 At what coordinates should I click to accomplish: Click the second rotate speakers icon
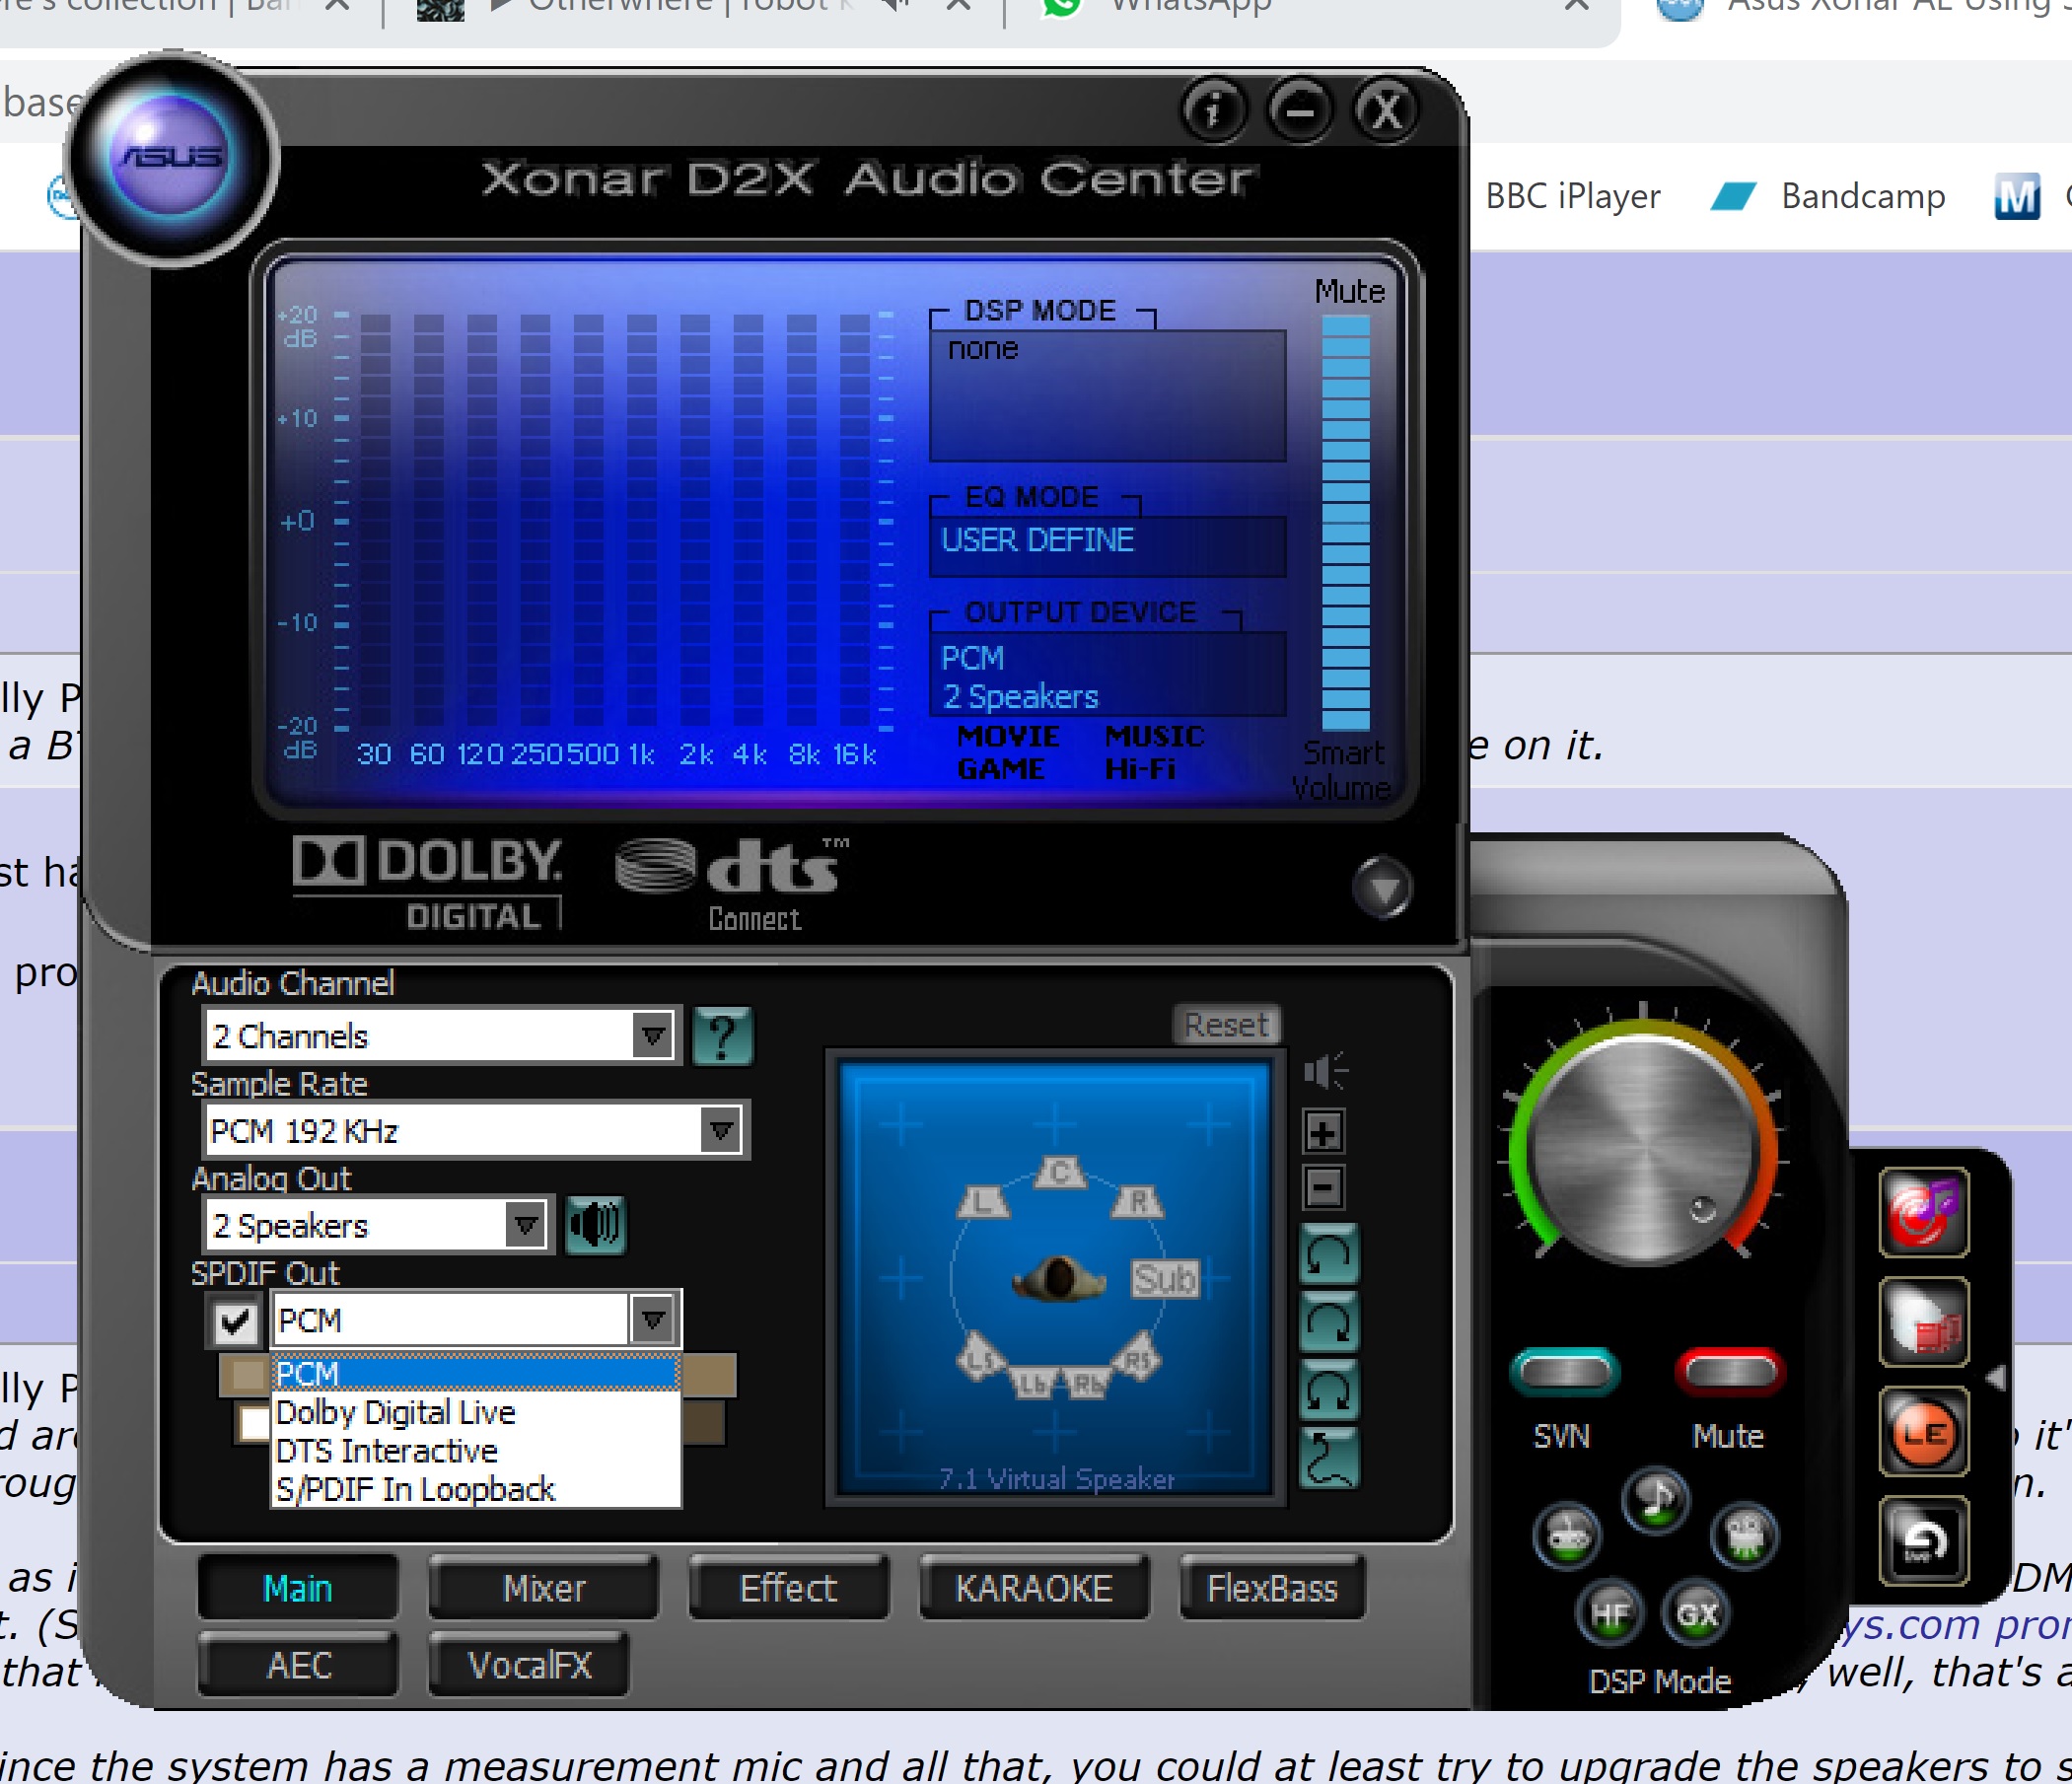click(x=1328, y=1322)
